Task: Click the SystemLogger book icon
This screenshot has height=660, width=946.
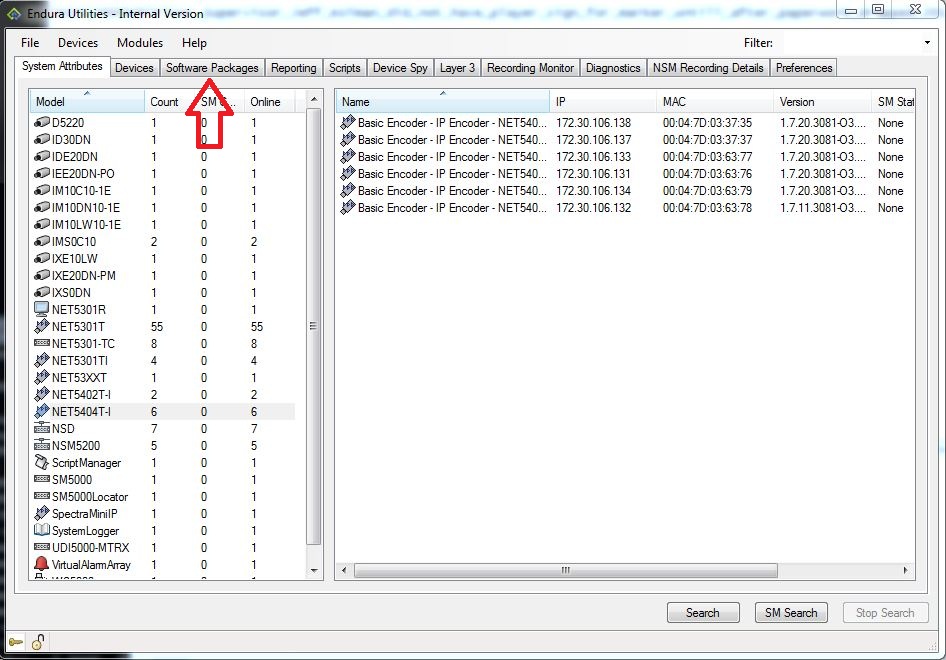Action: (41, 530)
